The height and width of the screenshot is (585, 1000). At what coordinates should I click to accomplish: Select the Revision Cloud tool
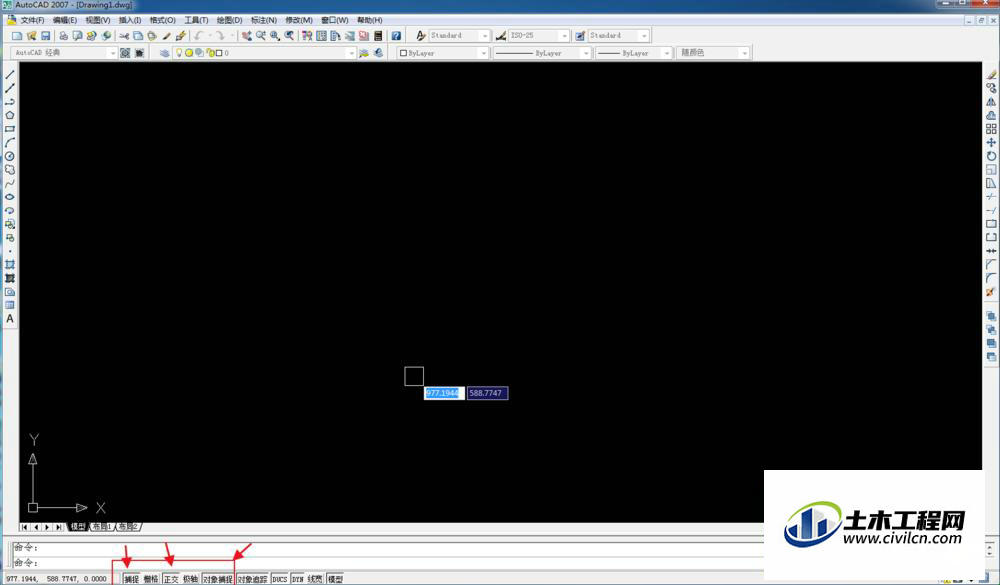coord(10,170)
